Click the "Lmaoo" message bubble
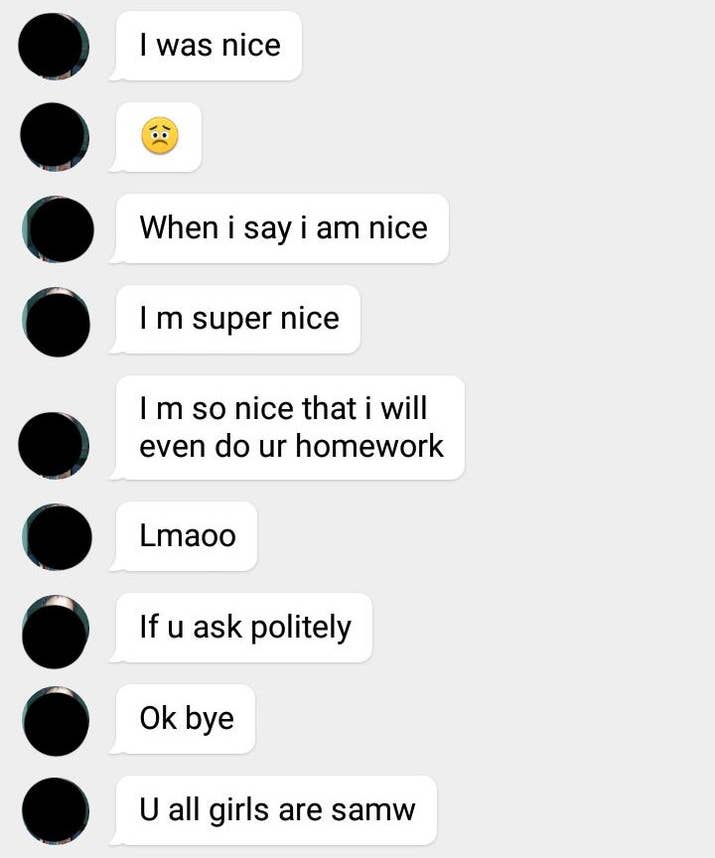 pos(188,536)
